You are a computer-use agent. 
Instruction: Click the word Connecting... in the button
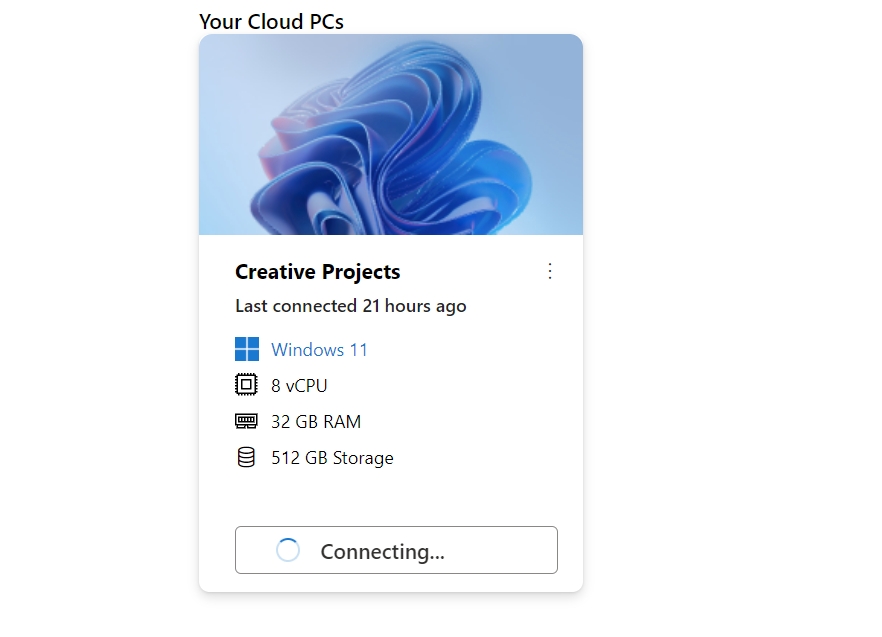click(x=382, y=551)
